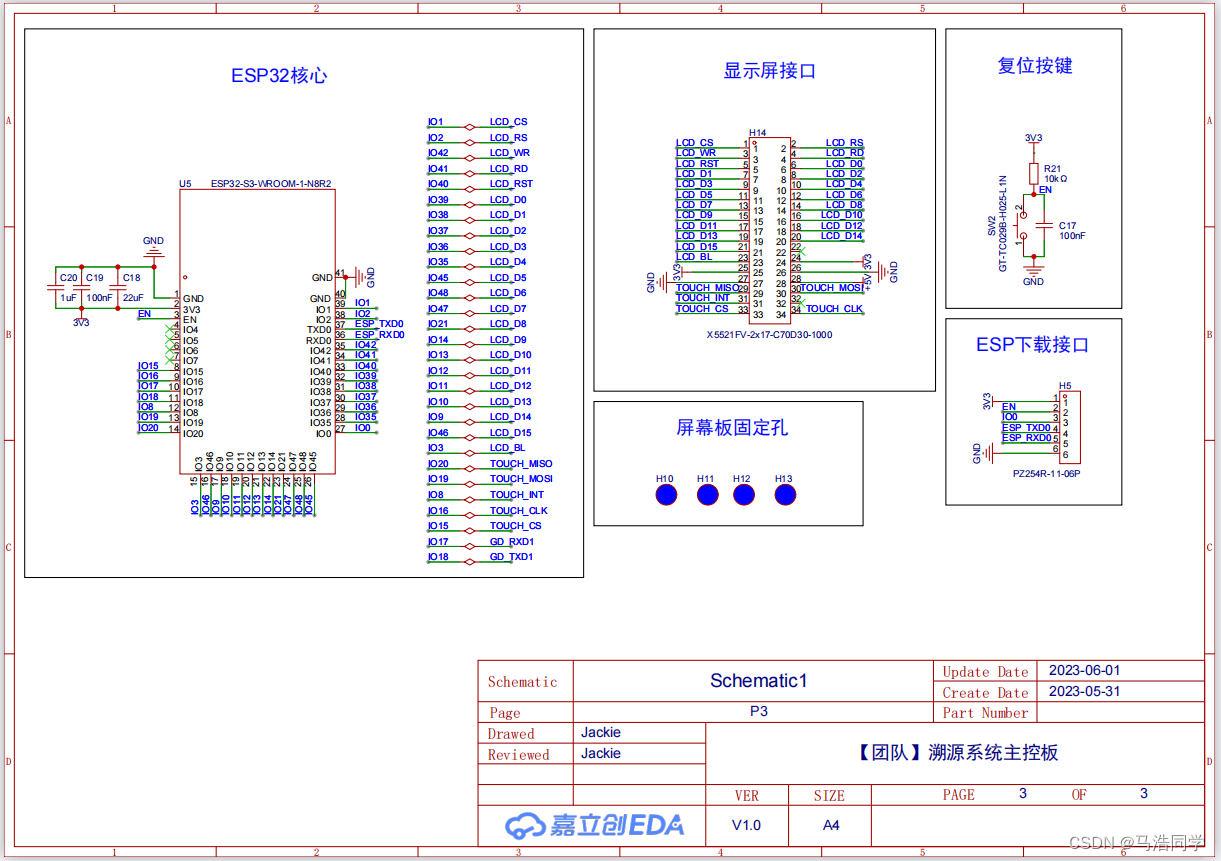The image size is (1221, 861).
Task: Select the LCD_CS net label on IO1
Action: coord(508,121)
